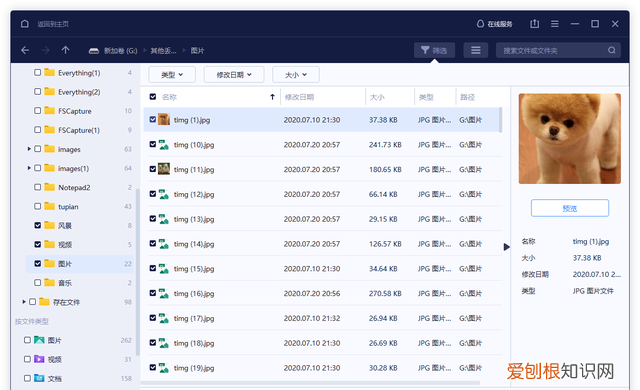640x390 pixels.
Task: Click the dog preview image
Action: click(x=570, y=139)
